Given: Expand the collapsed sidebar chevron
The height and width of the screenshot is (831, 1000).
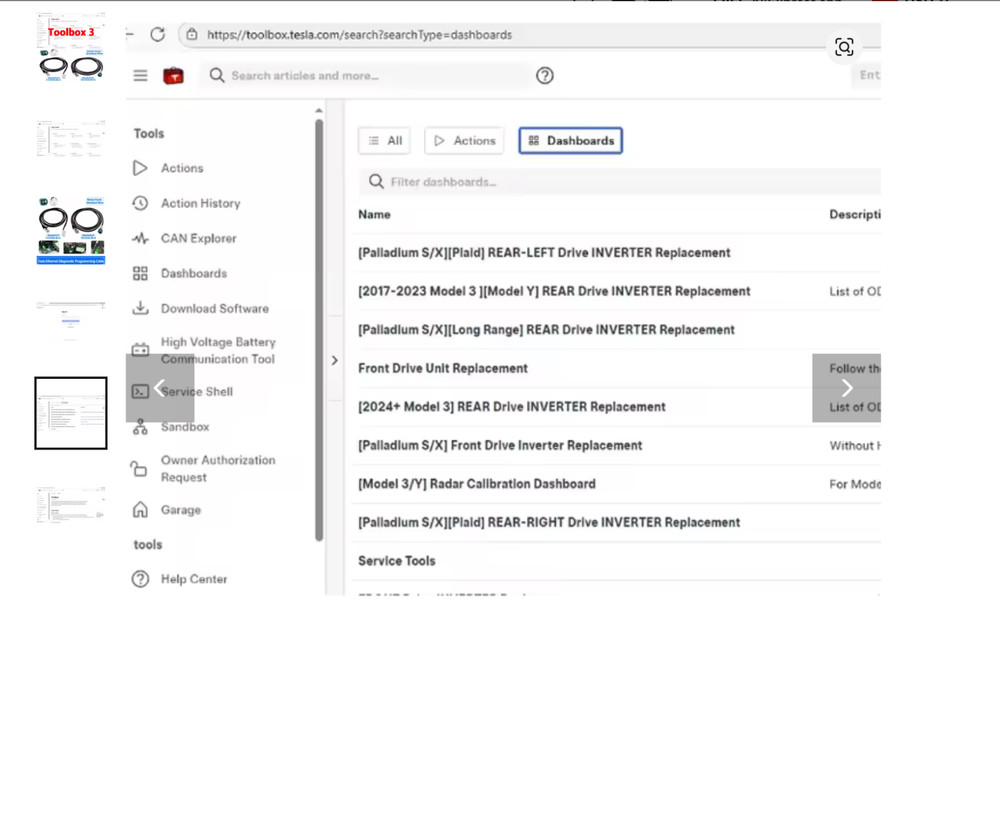Looking at the screenshot, I should tap(335, 360).
